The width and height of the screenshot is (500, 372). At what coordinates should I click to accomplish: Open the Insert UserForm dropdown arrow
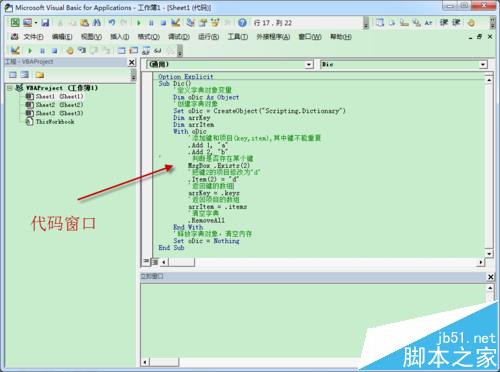tap(35, 23)
